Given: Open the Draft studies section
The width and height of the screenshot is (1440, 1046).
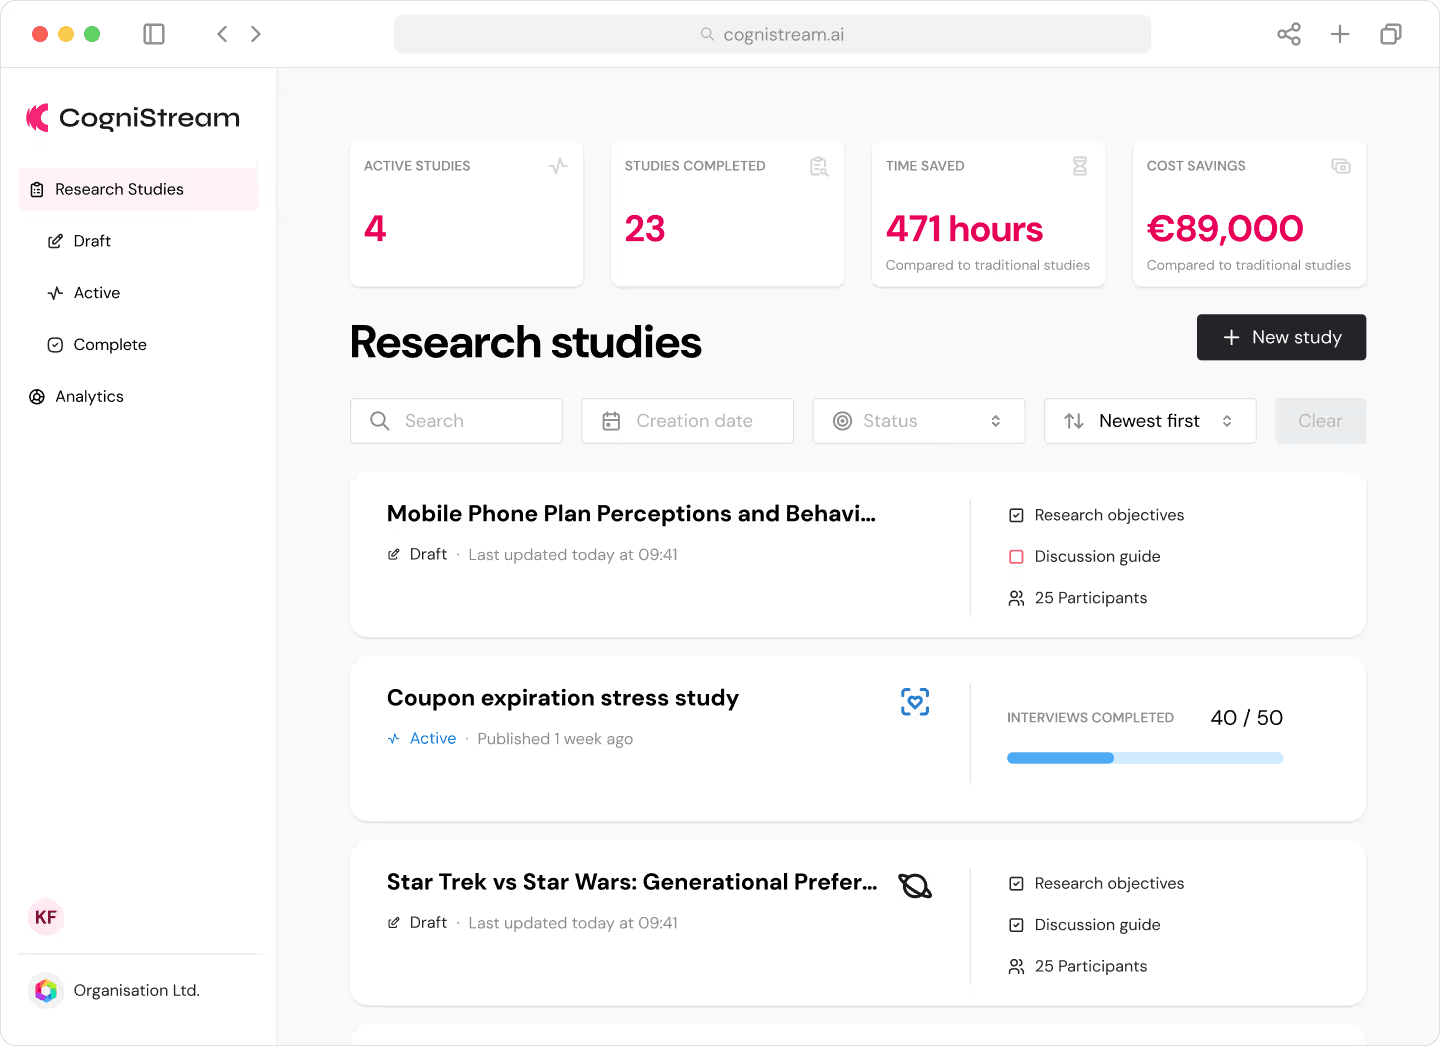Looking at the screenshot, I should pos(80,241).
